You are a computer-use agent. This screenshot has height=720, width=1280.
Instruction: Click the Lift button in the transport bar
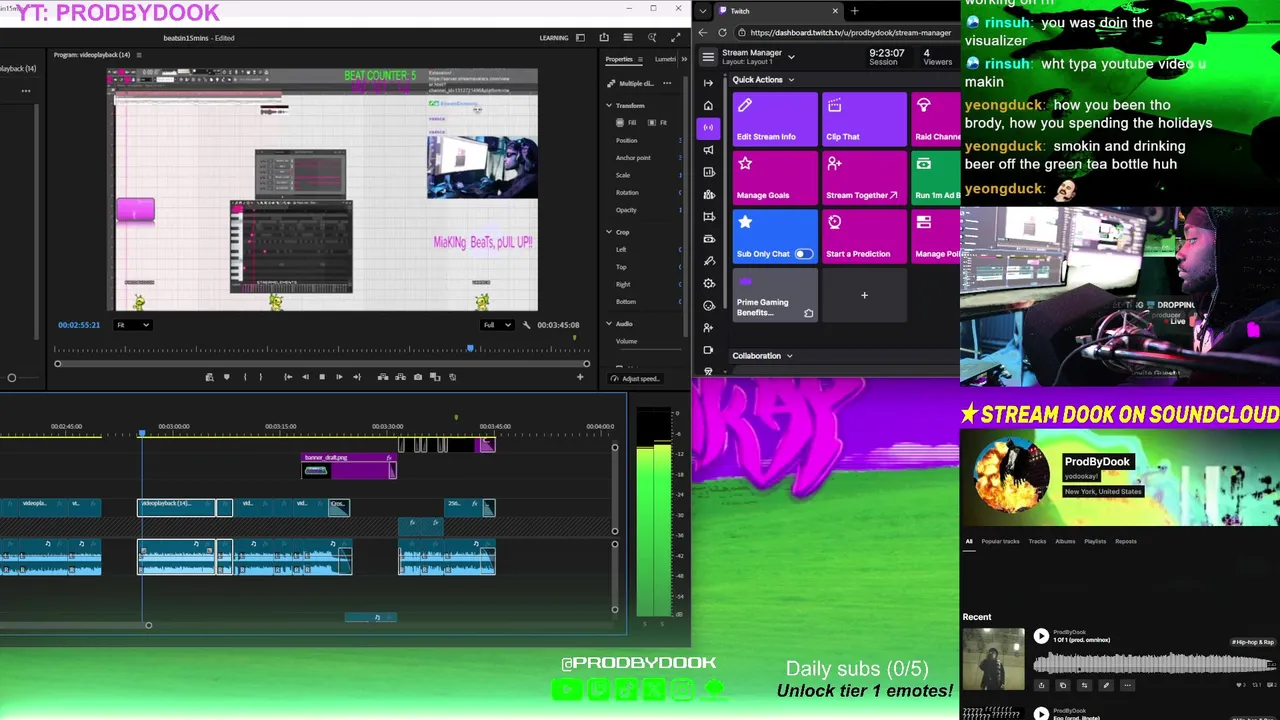pos(382,377)
